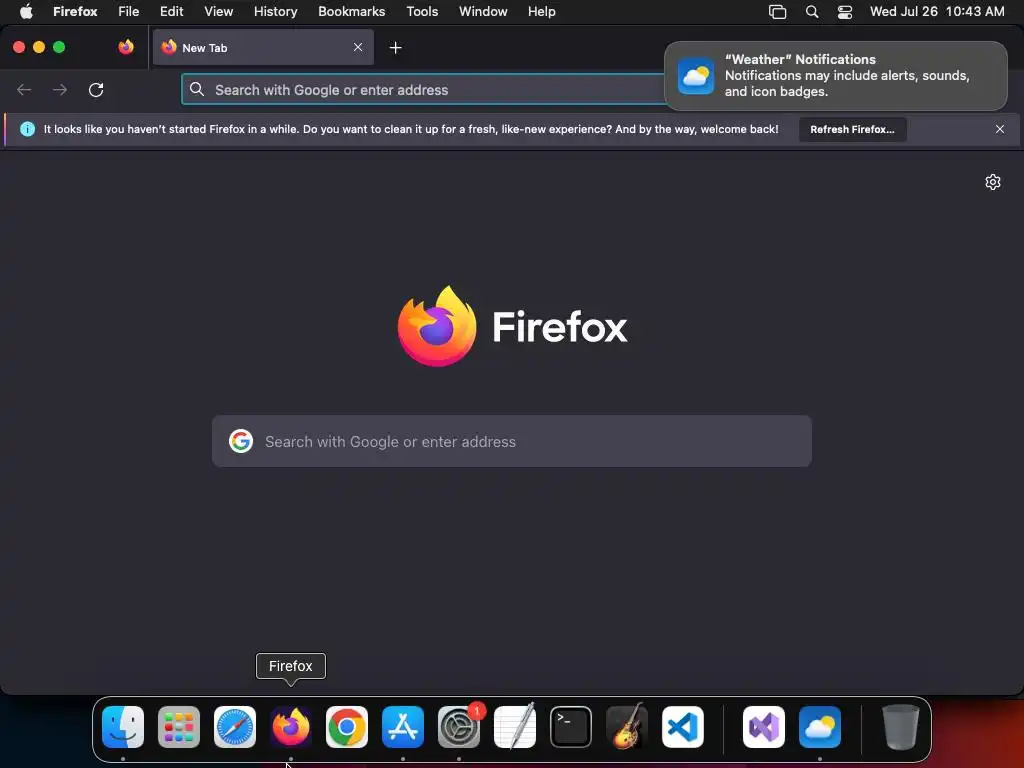Open a new tab with plus button
Viewport: 1024px width, 768px height.
(x=395, y=48)
